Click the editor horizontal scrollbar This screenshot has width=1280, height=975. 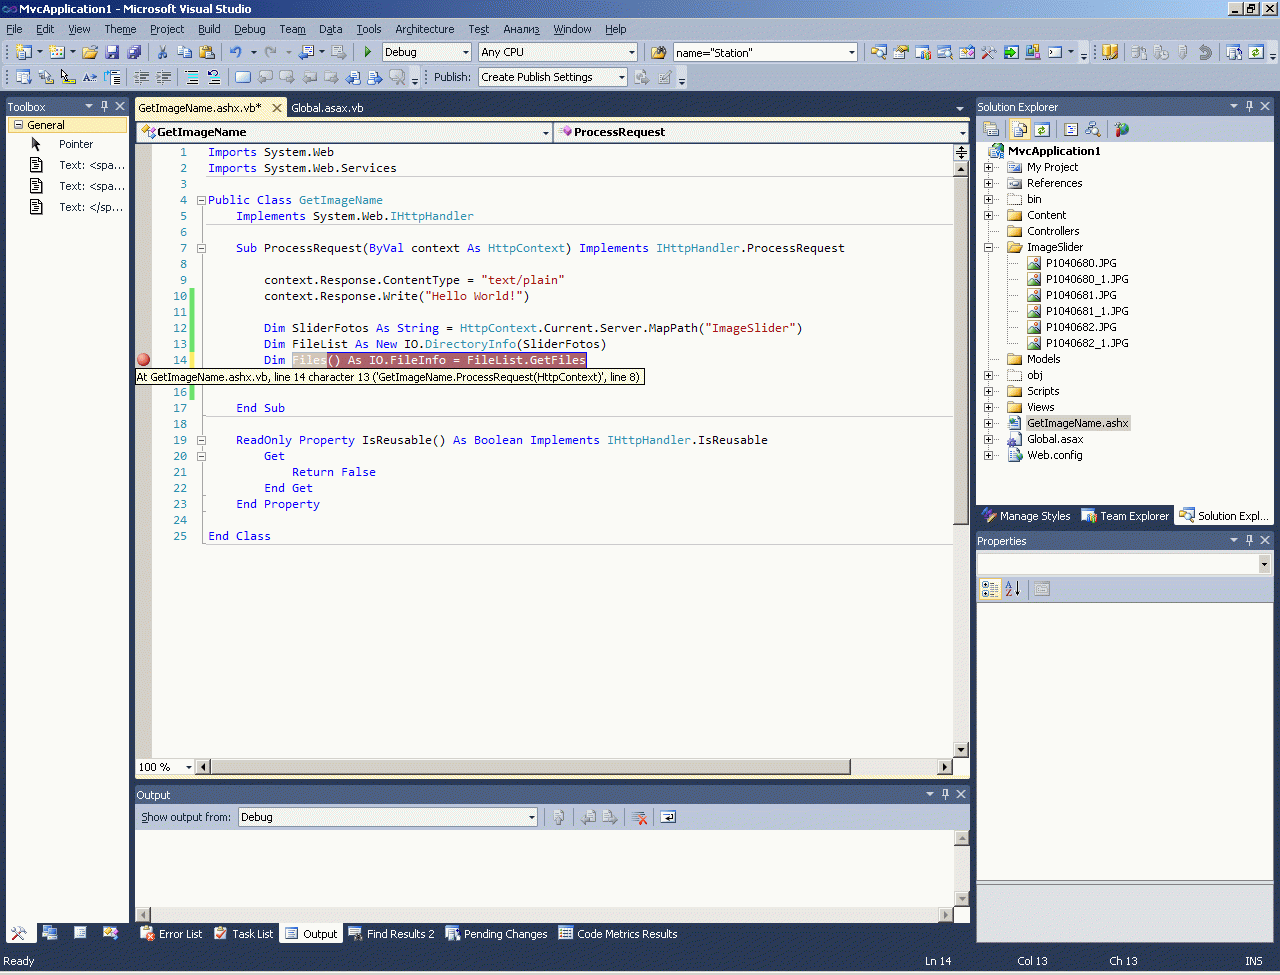(530, 767)
